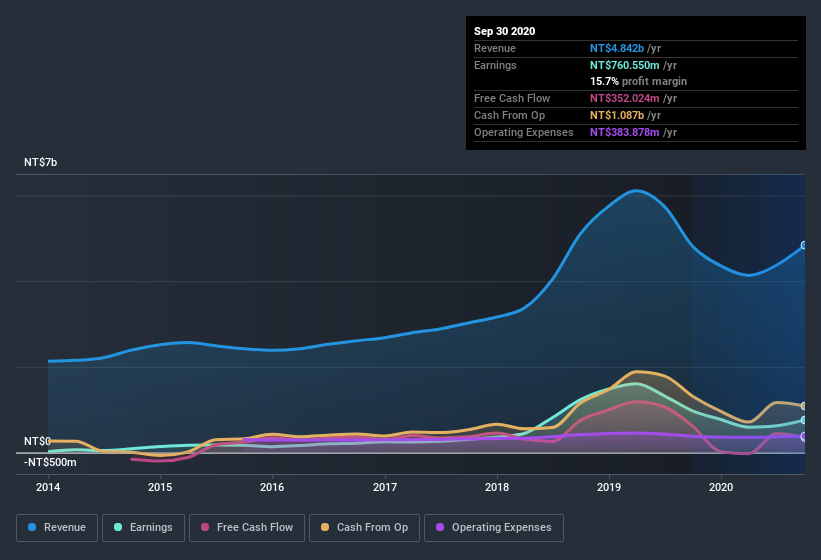Click the Revenue label in tooltip
The width and height of the screenshot is (821, 560).
(x=495, y=48)
